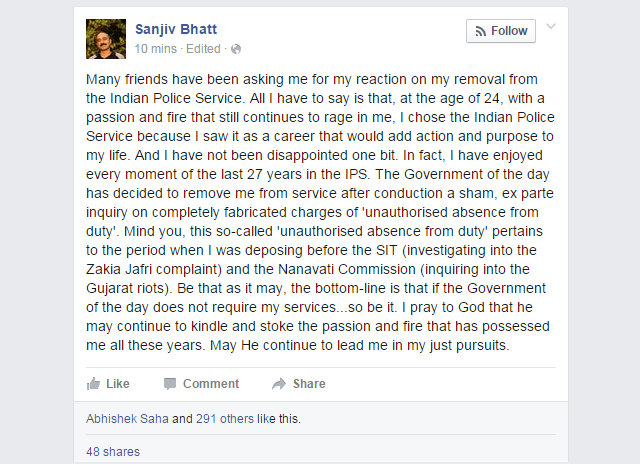Click the post body text paragraph
Viewport: 640px width, 464px height.
coord(320,212)
